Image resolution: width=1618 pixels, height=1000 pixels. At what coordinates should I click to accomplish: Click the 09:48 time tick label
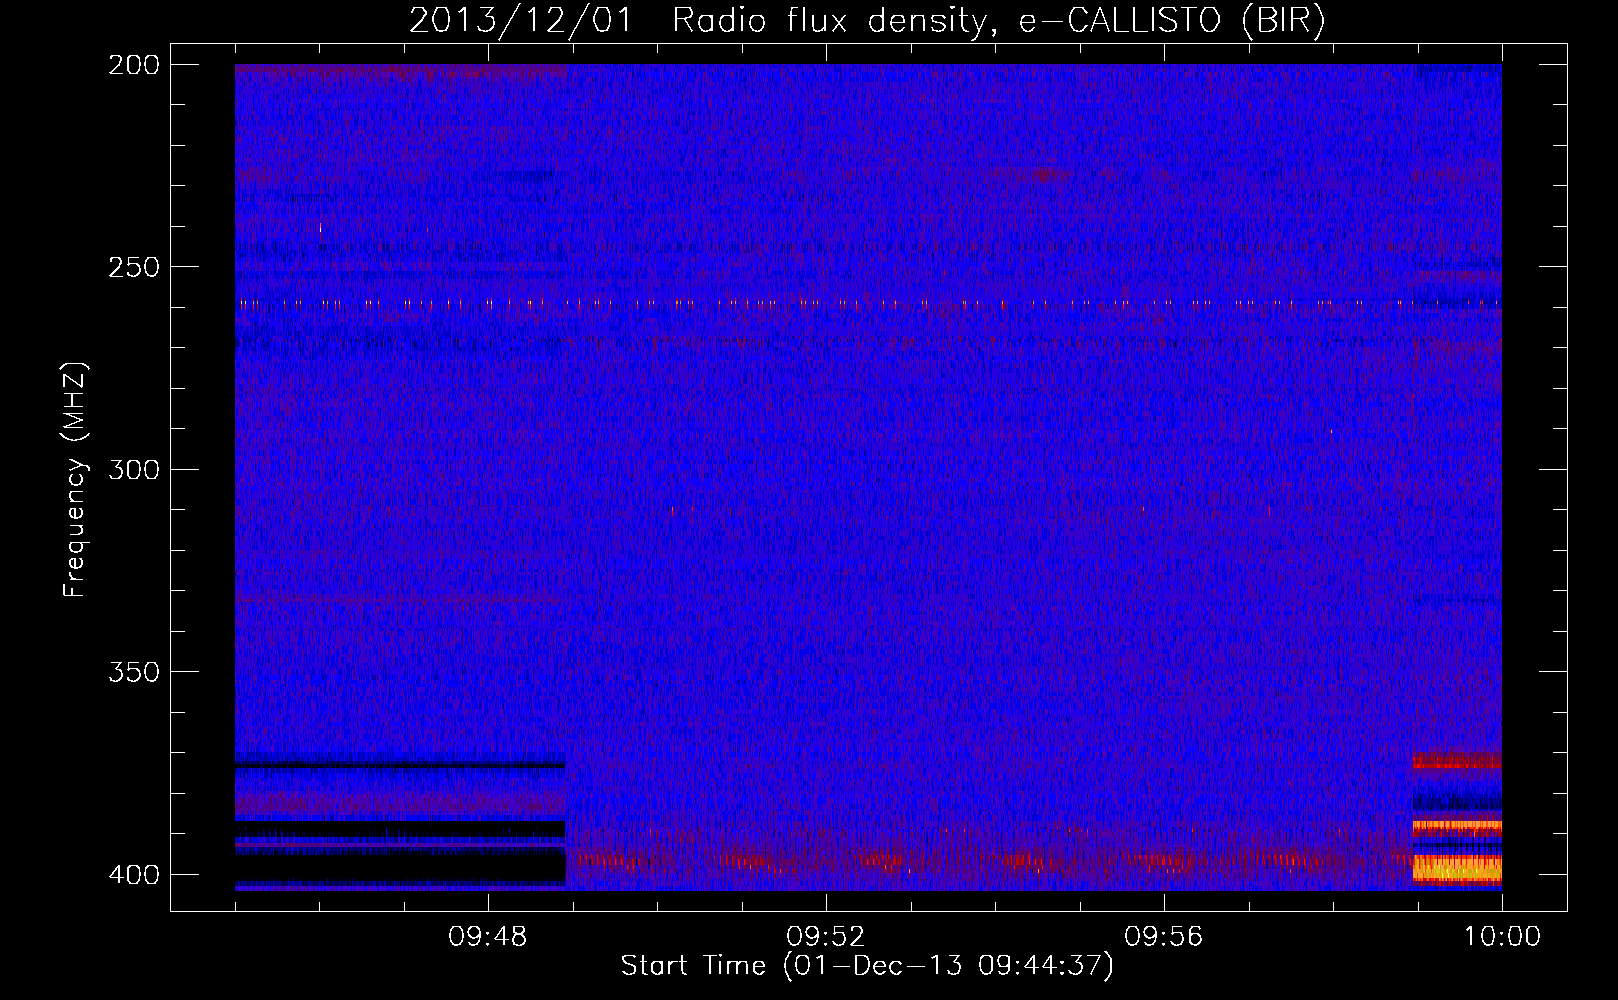coord(488,937)
